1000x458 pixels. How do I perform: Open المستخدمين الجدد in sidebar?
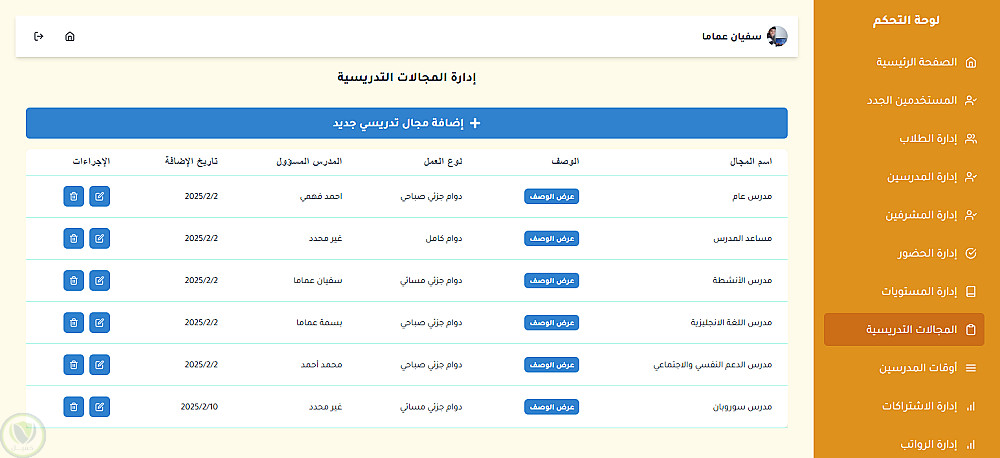(x=904, y=101)
